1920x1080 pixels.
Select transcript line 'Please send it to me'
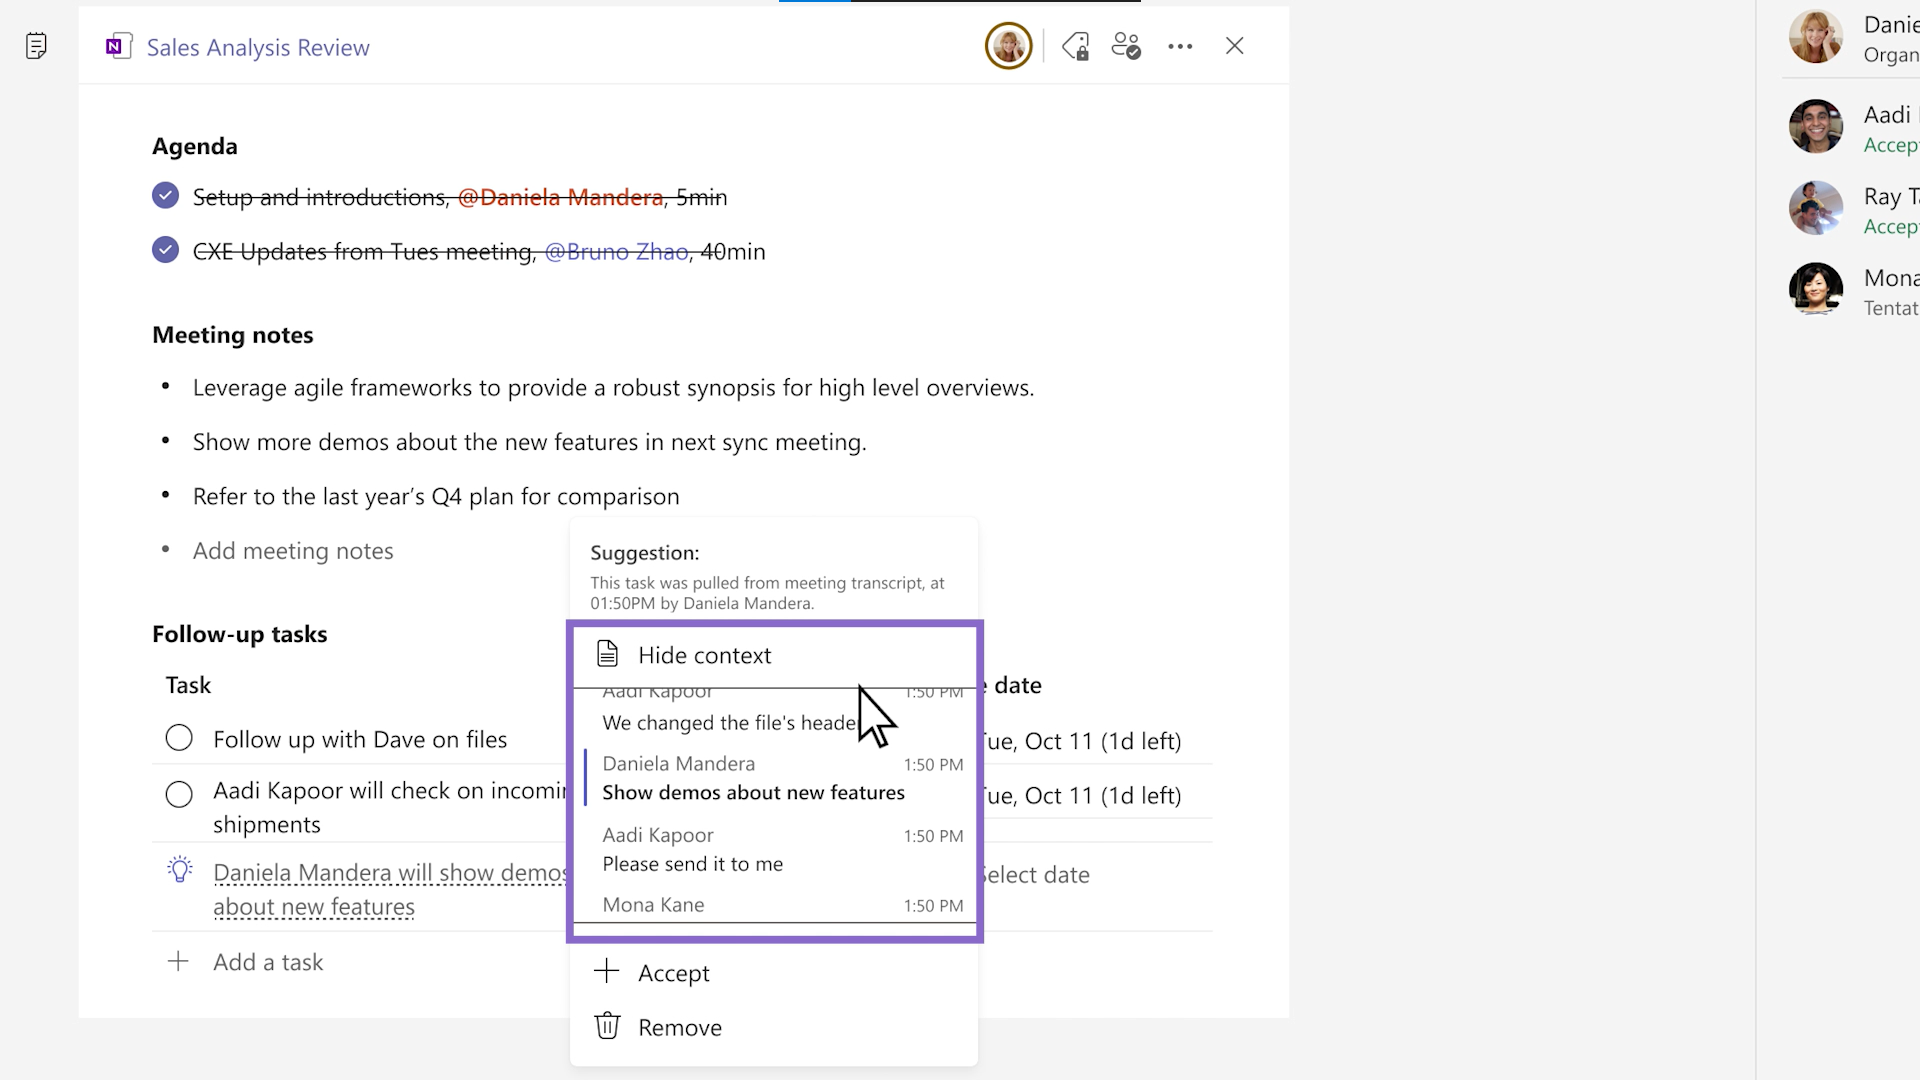(x=692, y=864)
